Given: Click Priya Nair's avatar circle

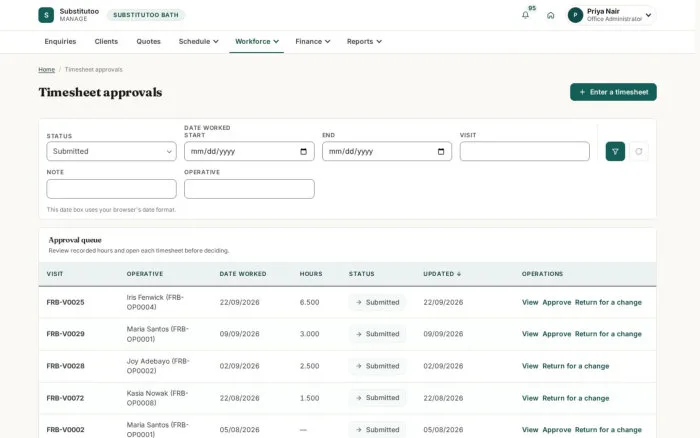Looking at the screenshot, I should click(x=575, y=15).
